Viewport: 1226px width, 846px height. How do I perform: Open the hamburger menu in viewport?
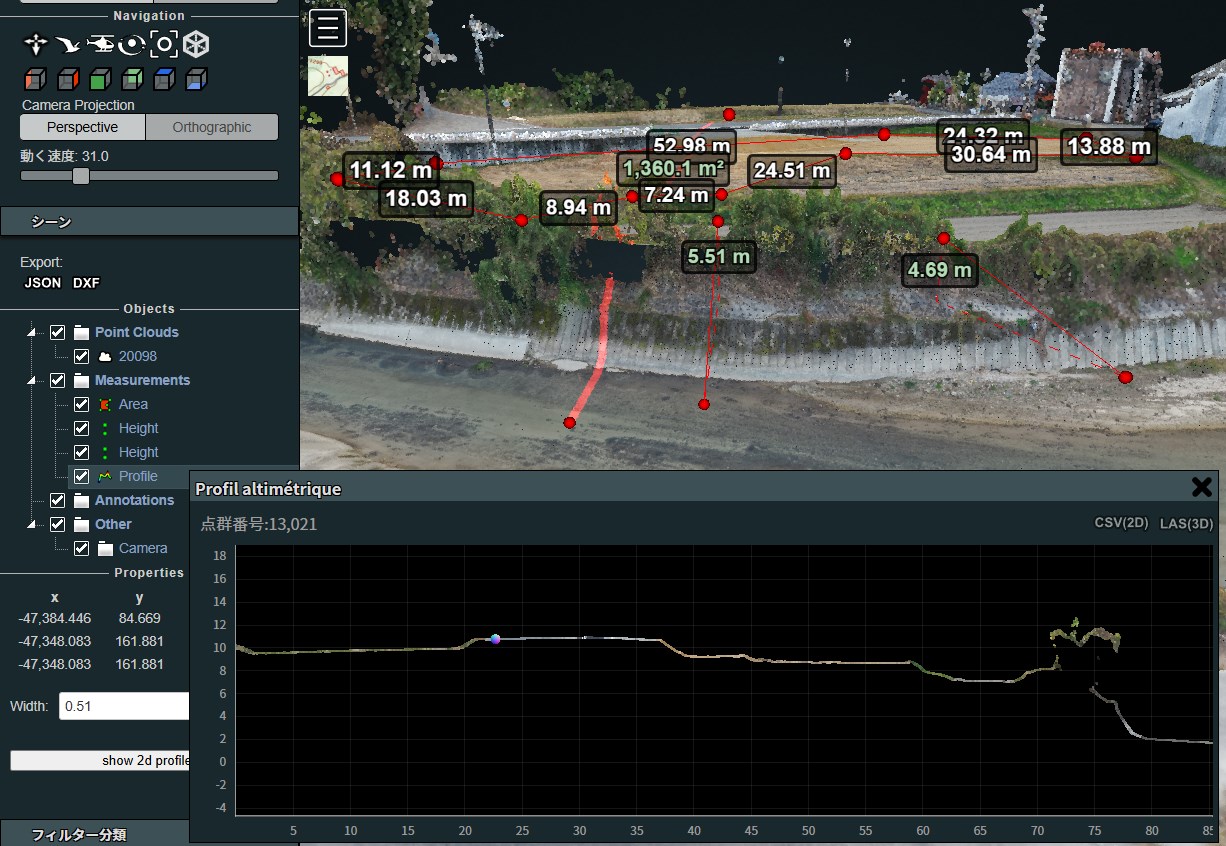[x=328, y=28]
